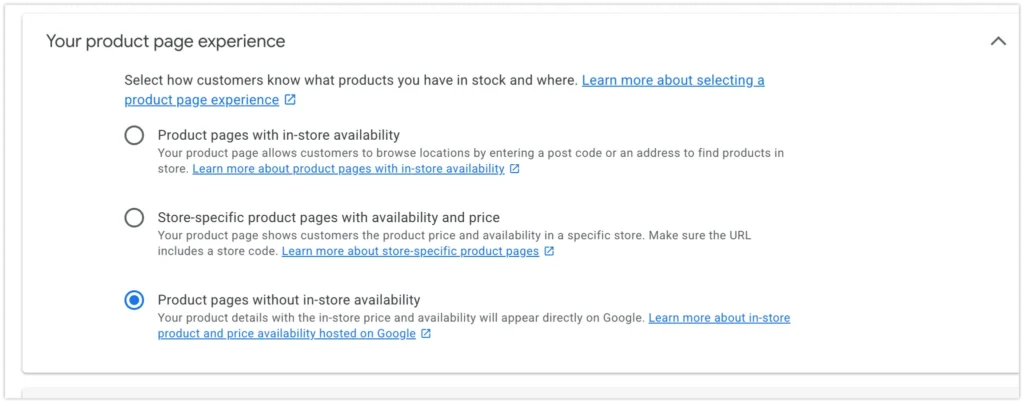Click description 'Your product details with the in-store price'
Screen dimensions: 1024x403
tap(402, 318)
